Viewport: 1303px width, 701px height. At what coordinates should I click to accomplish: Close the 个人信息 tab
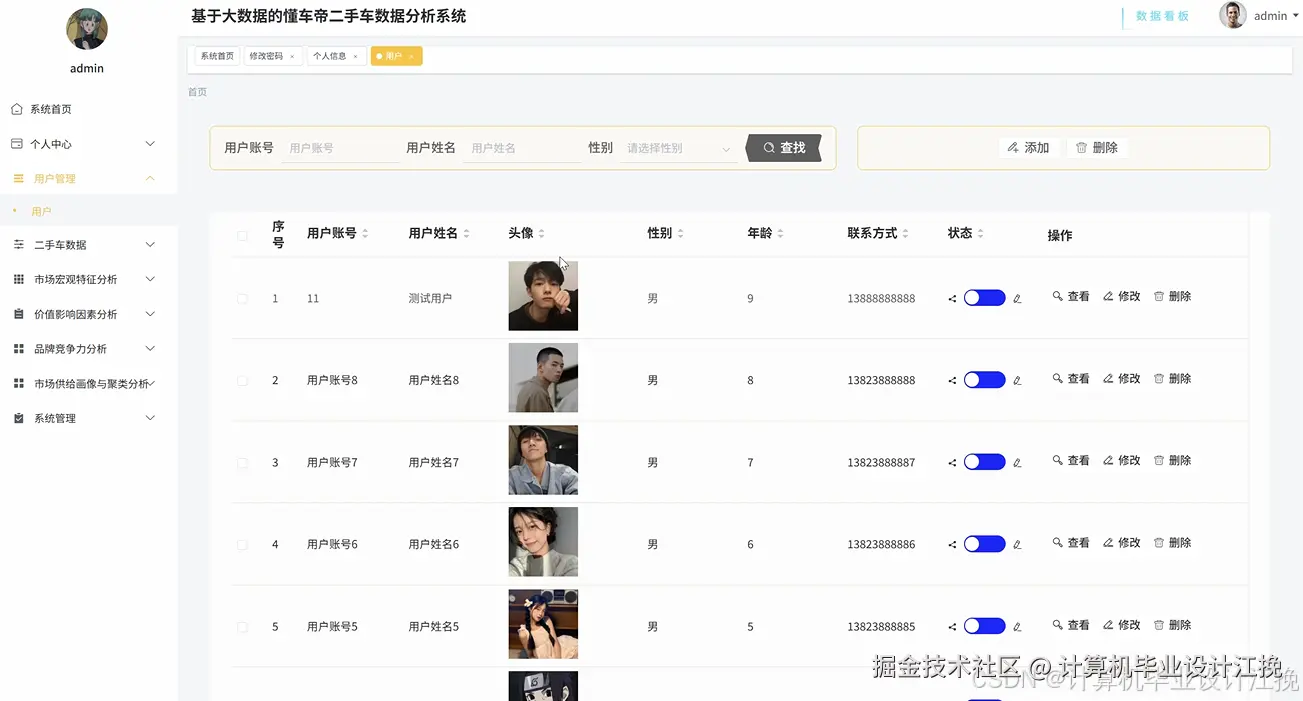pos(355,57)
